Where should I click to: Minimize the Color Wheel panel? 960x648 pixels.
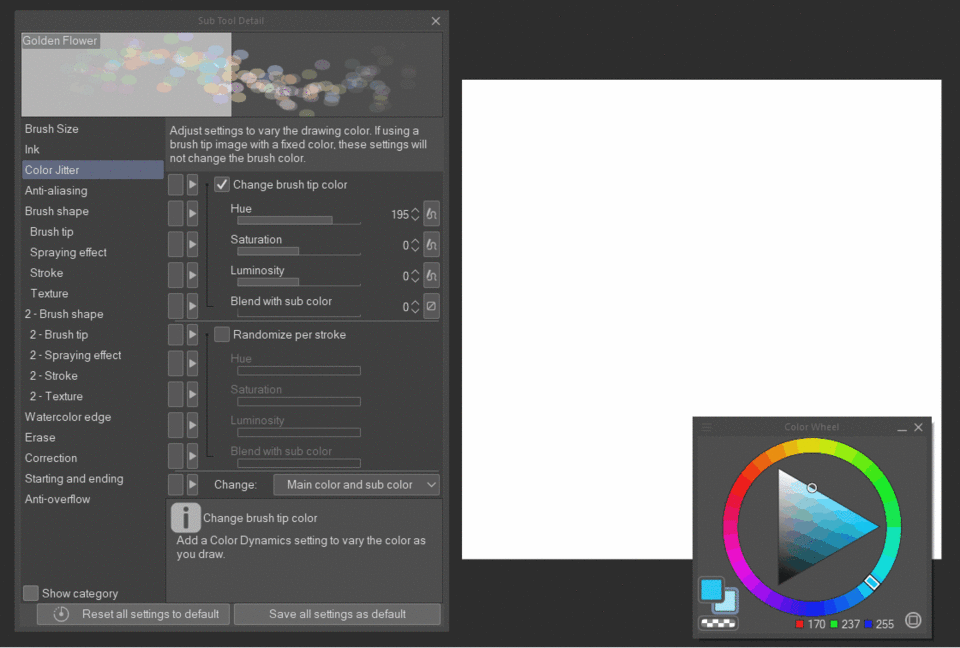pos(902,428)
